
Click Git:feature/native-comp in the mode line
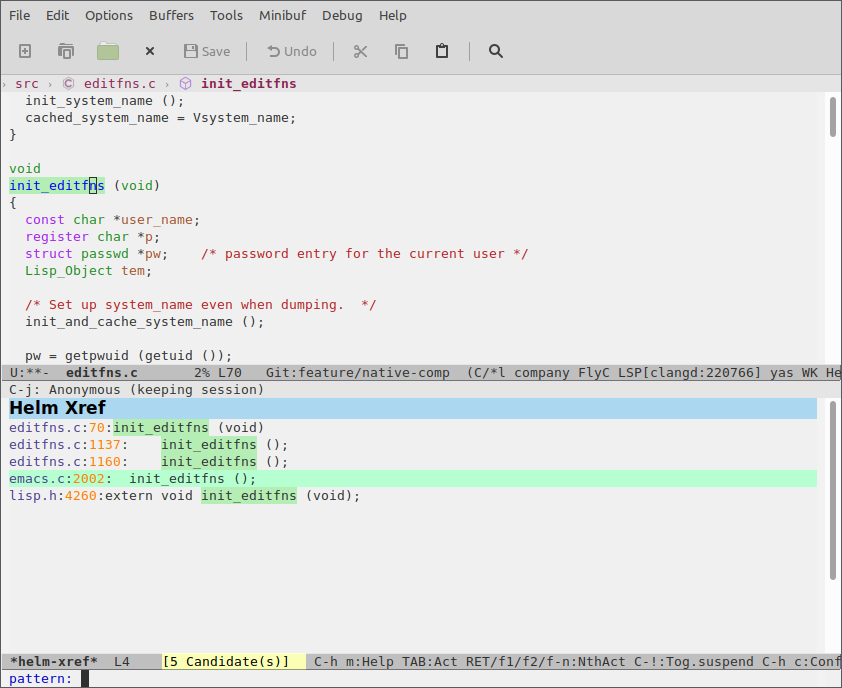click(x=358, y=373)
